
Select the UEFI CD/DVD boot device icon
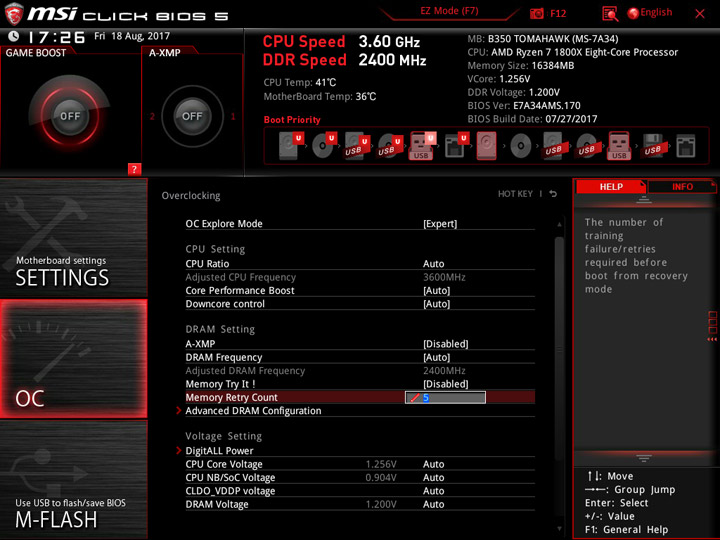[x=324, y=146]
